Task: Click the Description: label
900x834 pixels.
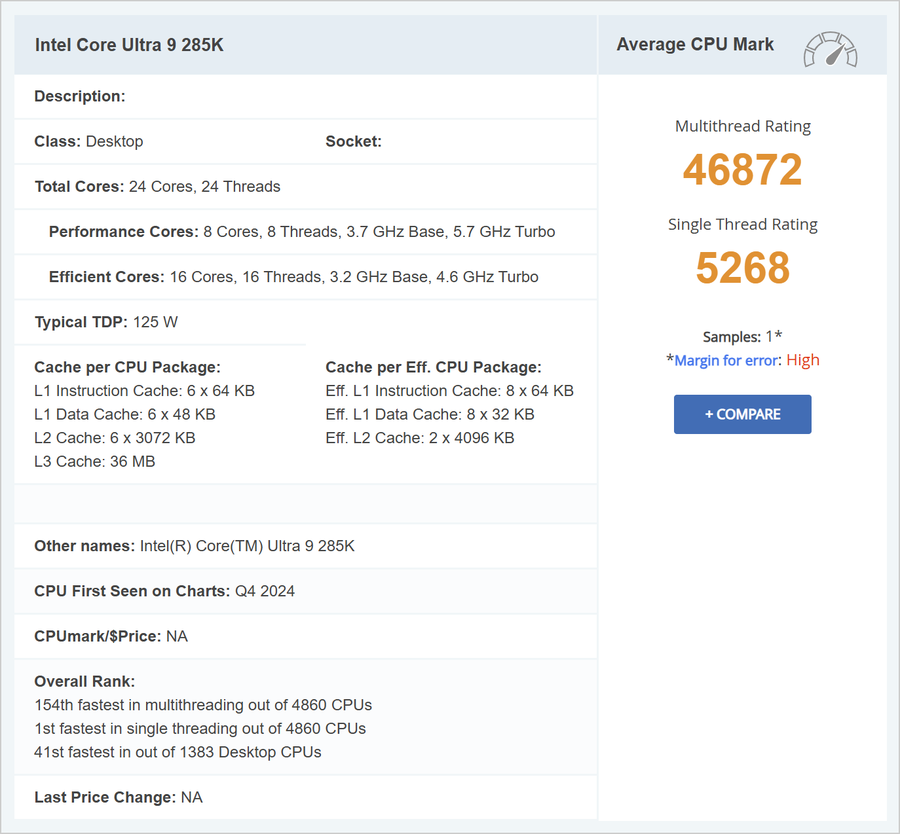Action: [x=80, y=96]
